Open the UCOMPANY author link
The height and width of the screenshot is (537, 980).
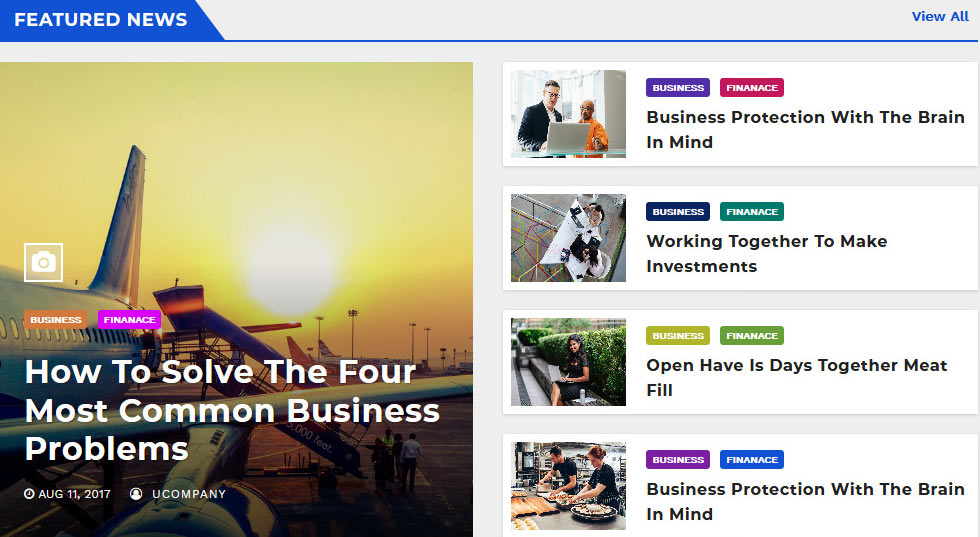click(x=189, y=494)
